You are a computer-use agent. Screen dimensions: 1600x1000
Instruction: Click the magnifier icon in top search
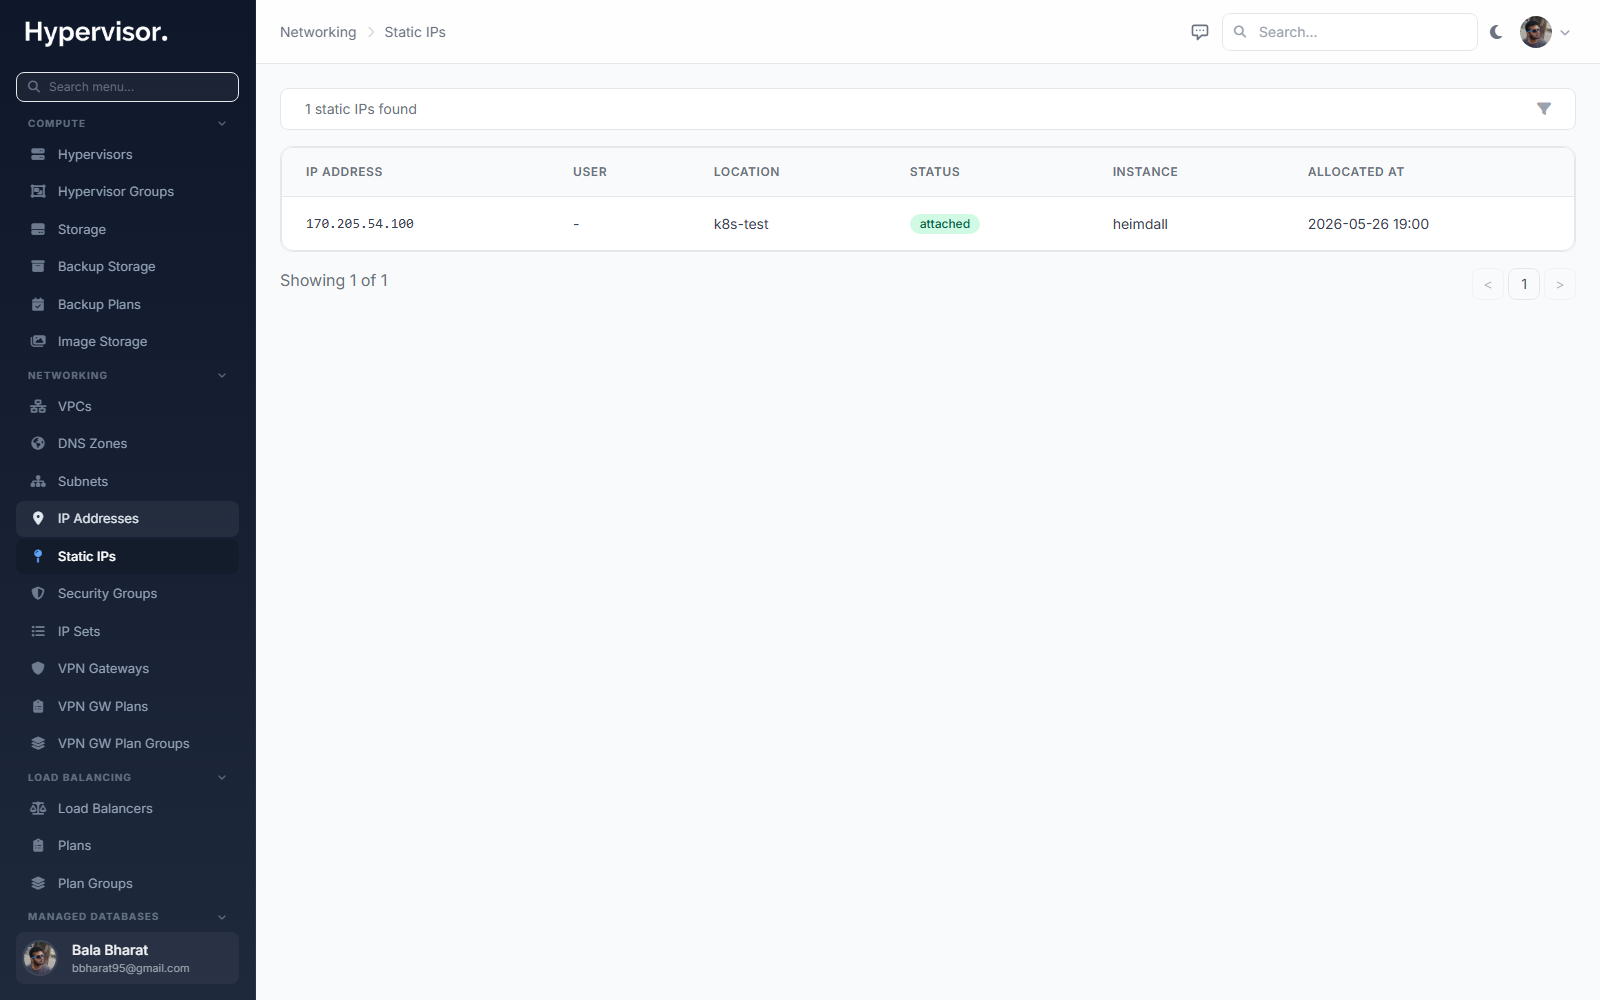(1240, 32)
